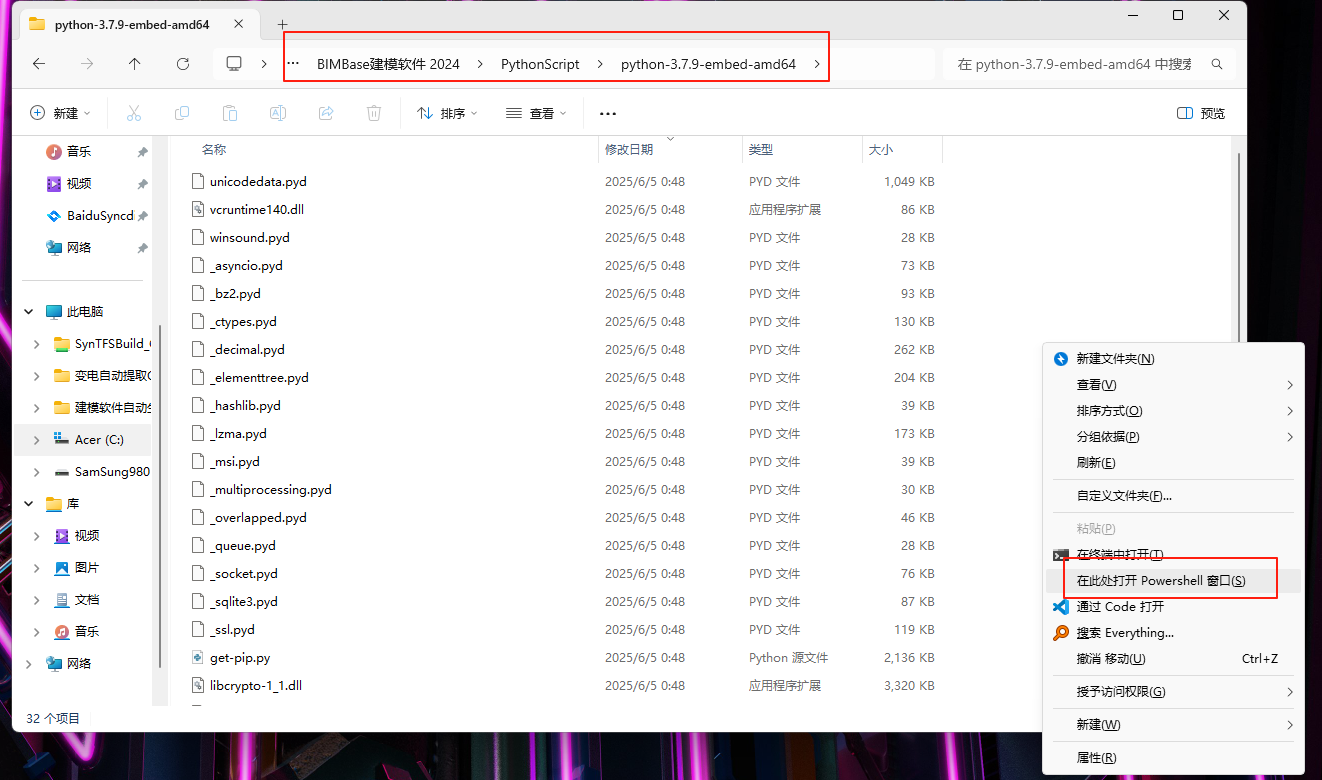Click the Share icon in toolbar
This screenshot has height=780, width=1322.
pyautogui.click(x=326, y=113)
